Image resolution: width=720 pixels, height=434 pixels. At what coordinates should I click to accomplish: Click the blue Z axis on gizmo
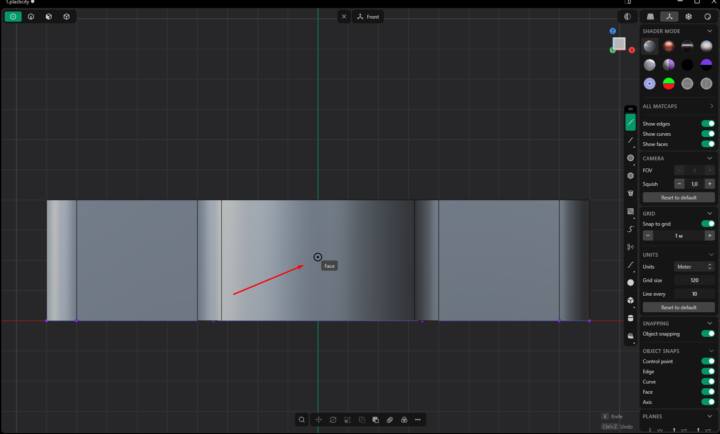[613, 31]
